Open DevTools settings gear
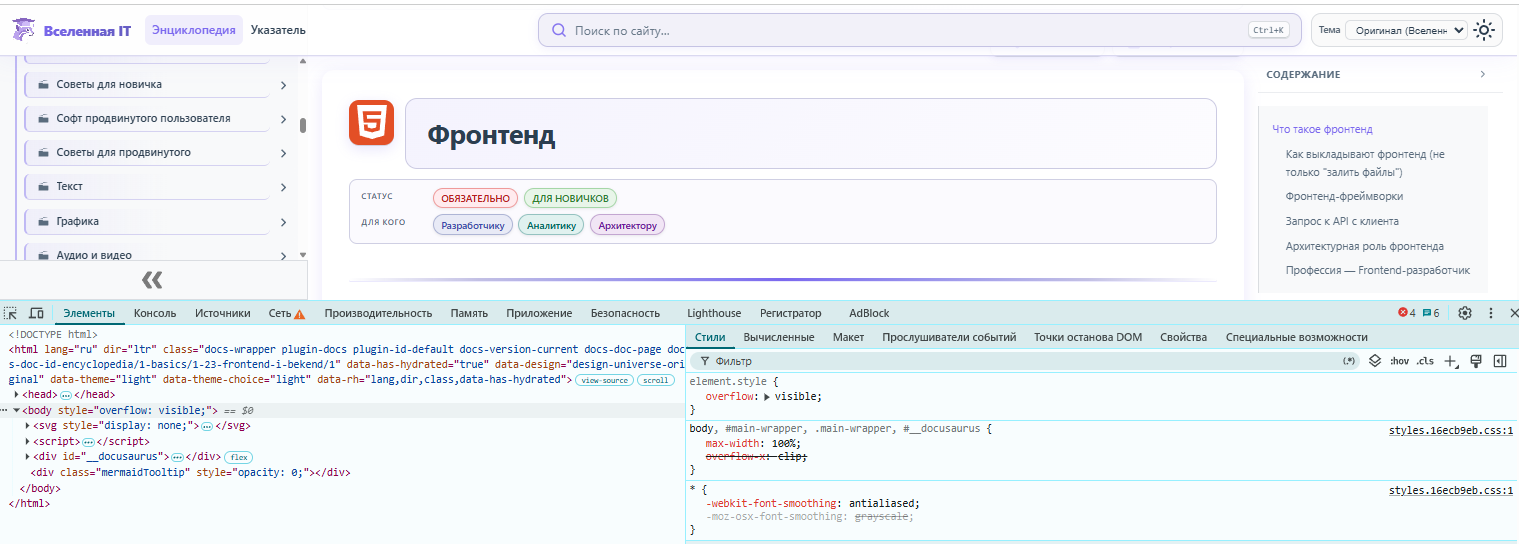This screenshot has height=544, width=1519. pyautogui.click(x=1465, y=313)
